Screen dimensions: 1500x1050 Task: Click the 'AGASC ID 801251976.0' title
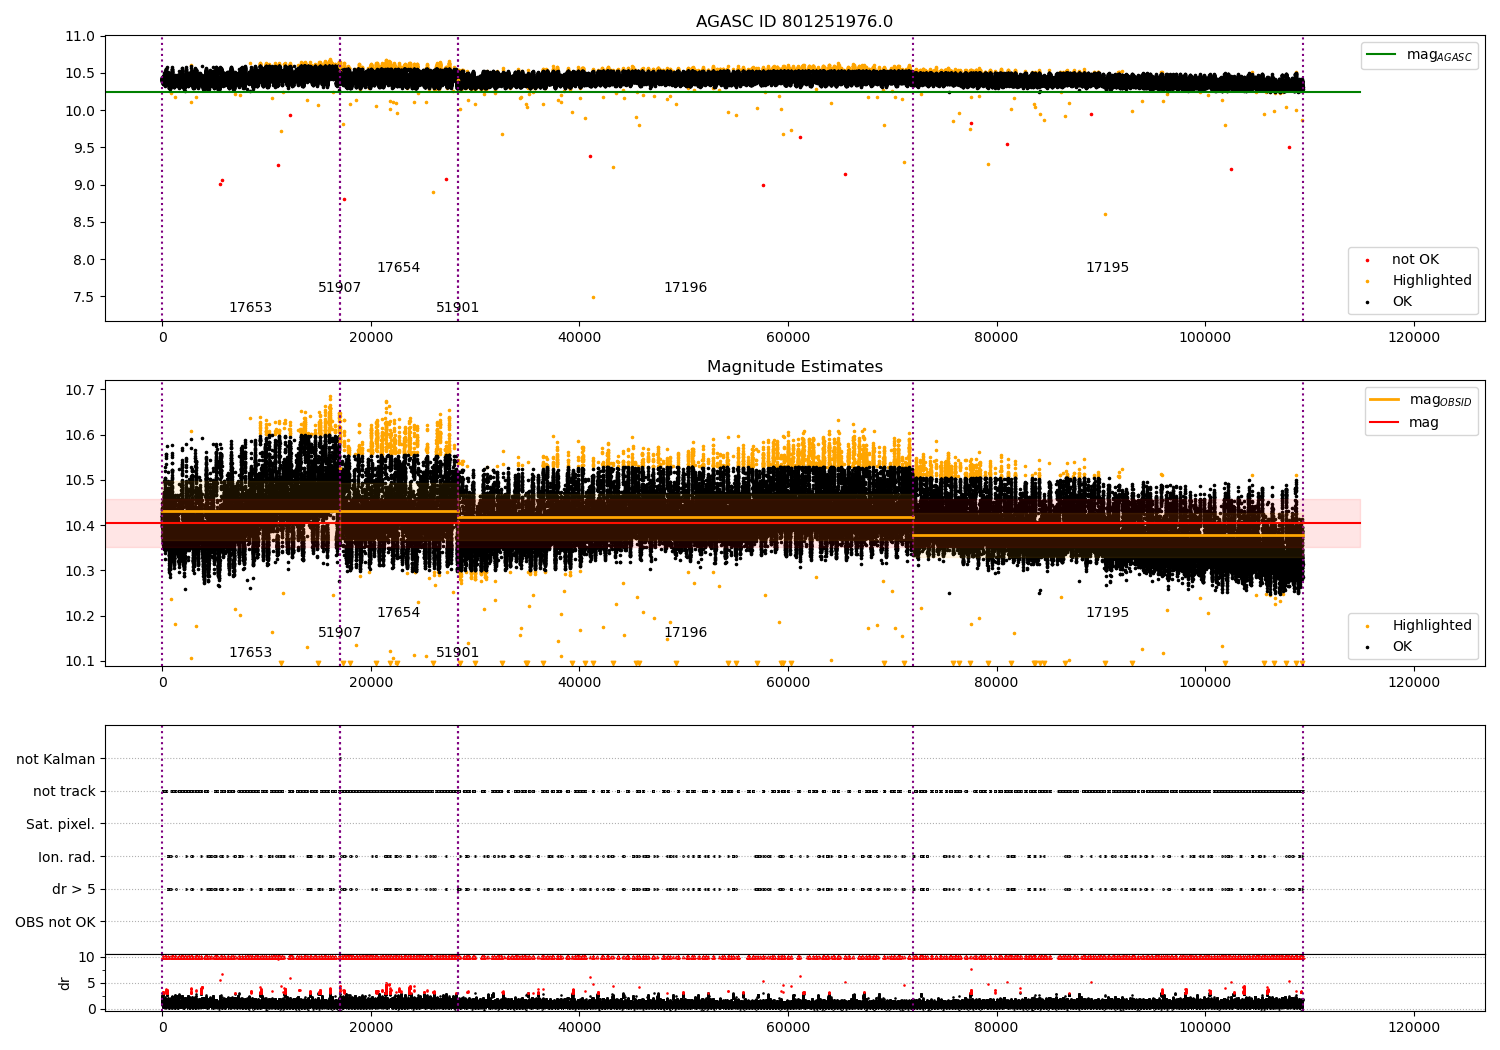[794, 22]
